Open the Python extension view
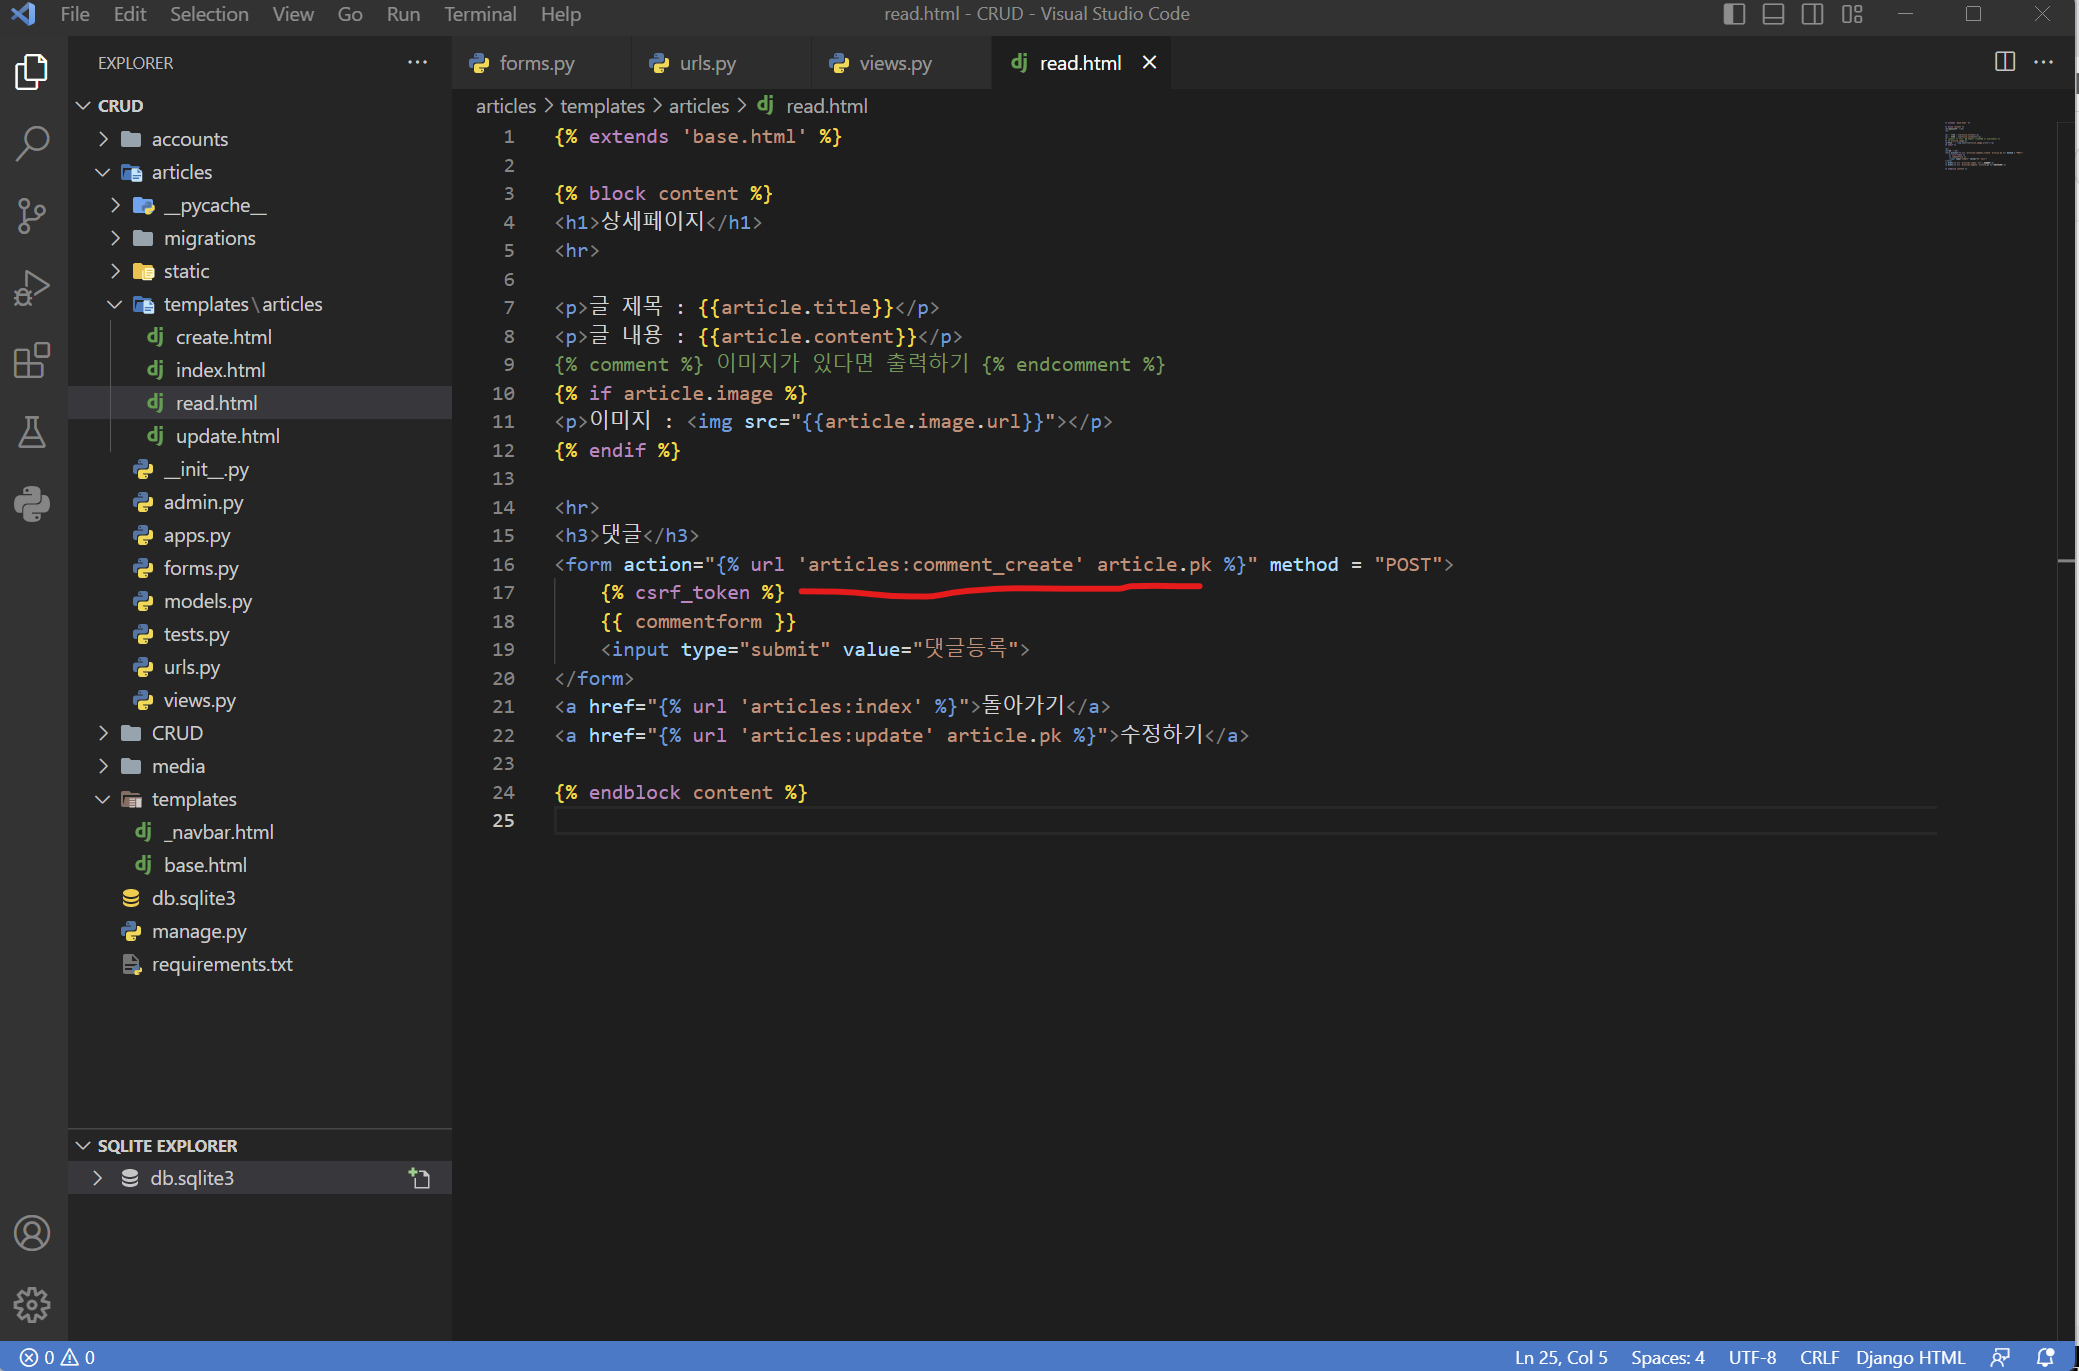Image resolution: width=2079 pixels, height=1371 pixels. (x=32, y=504)
